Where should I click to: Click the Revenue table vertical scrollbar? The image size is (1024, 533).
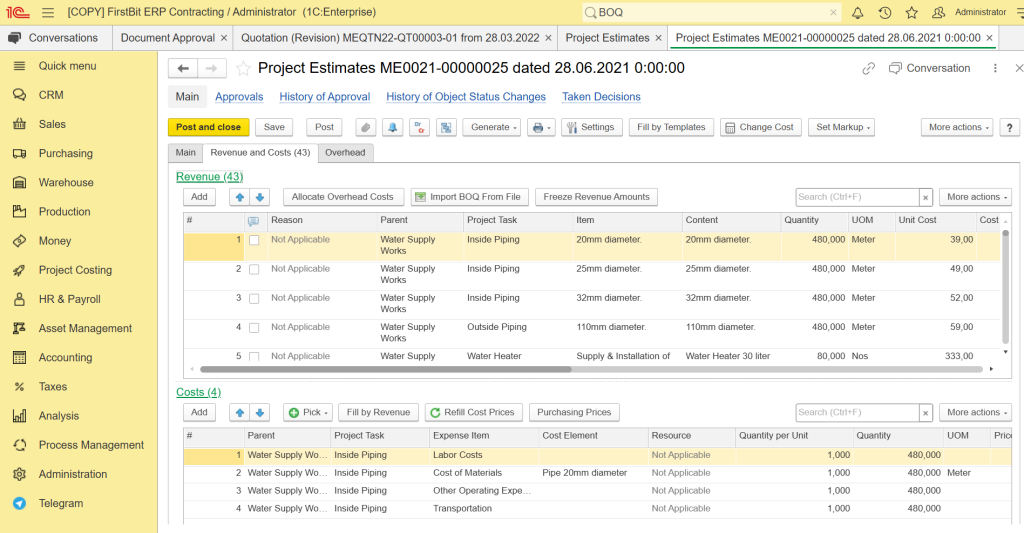pyautogui.click(x=1005, y=286)
